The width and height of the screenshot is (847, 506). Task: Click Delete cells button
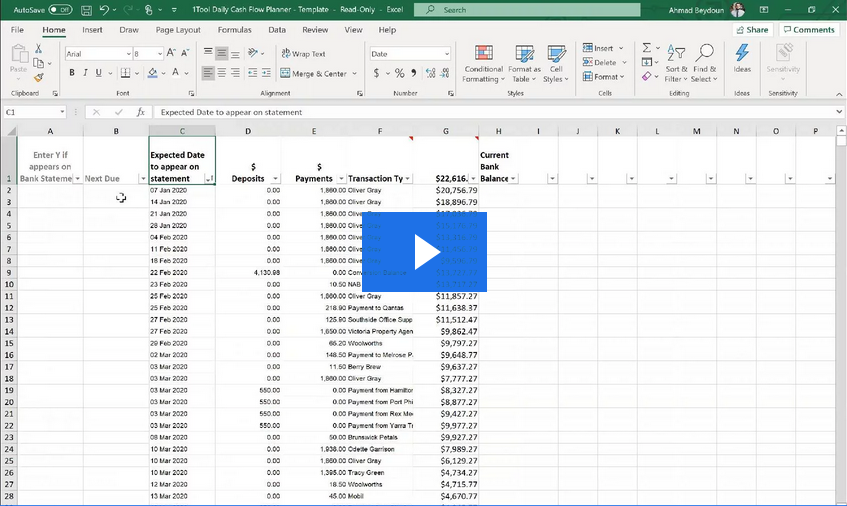pyautogui.click(x=600, y=62)
